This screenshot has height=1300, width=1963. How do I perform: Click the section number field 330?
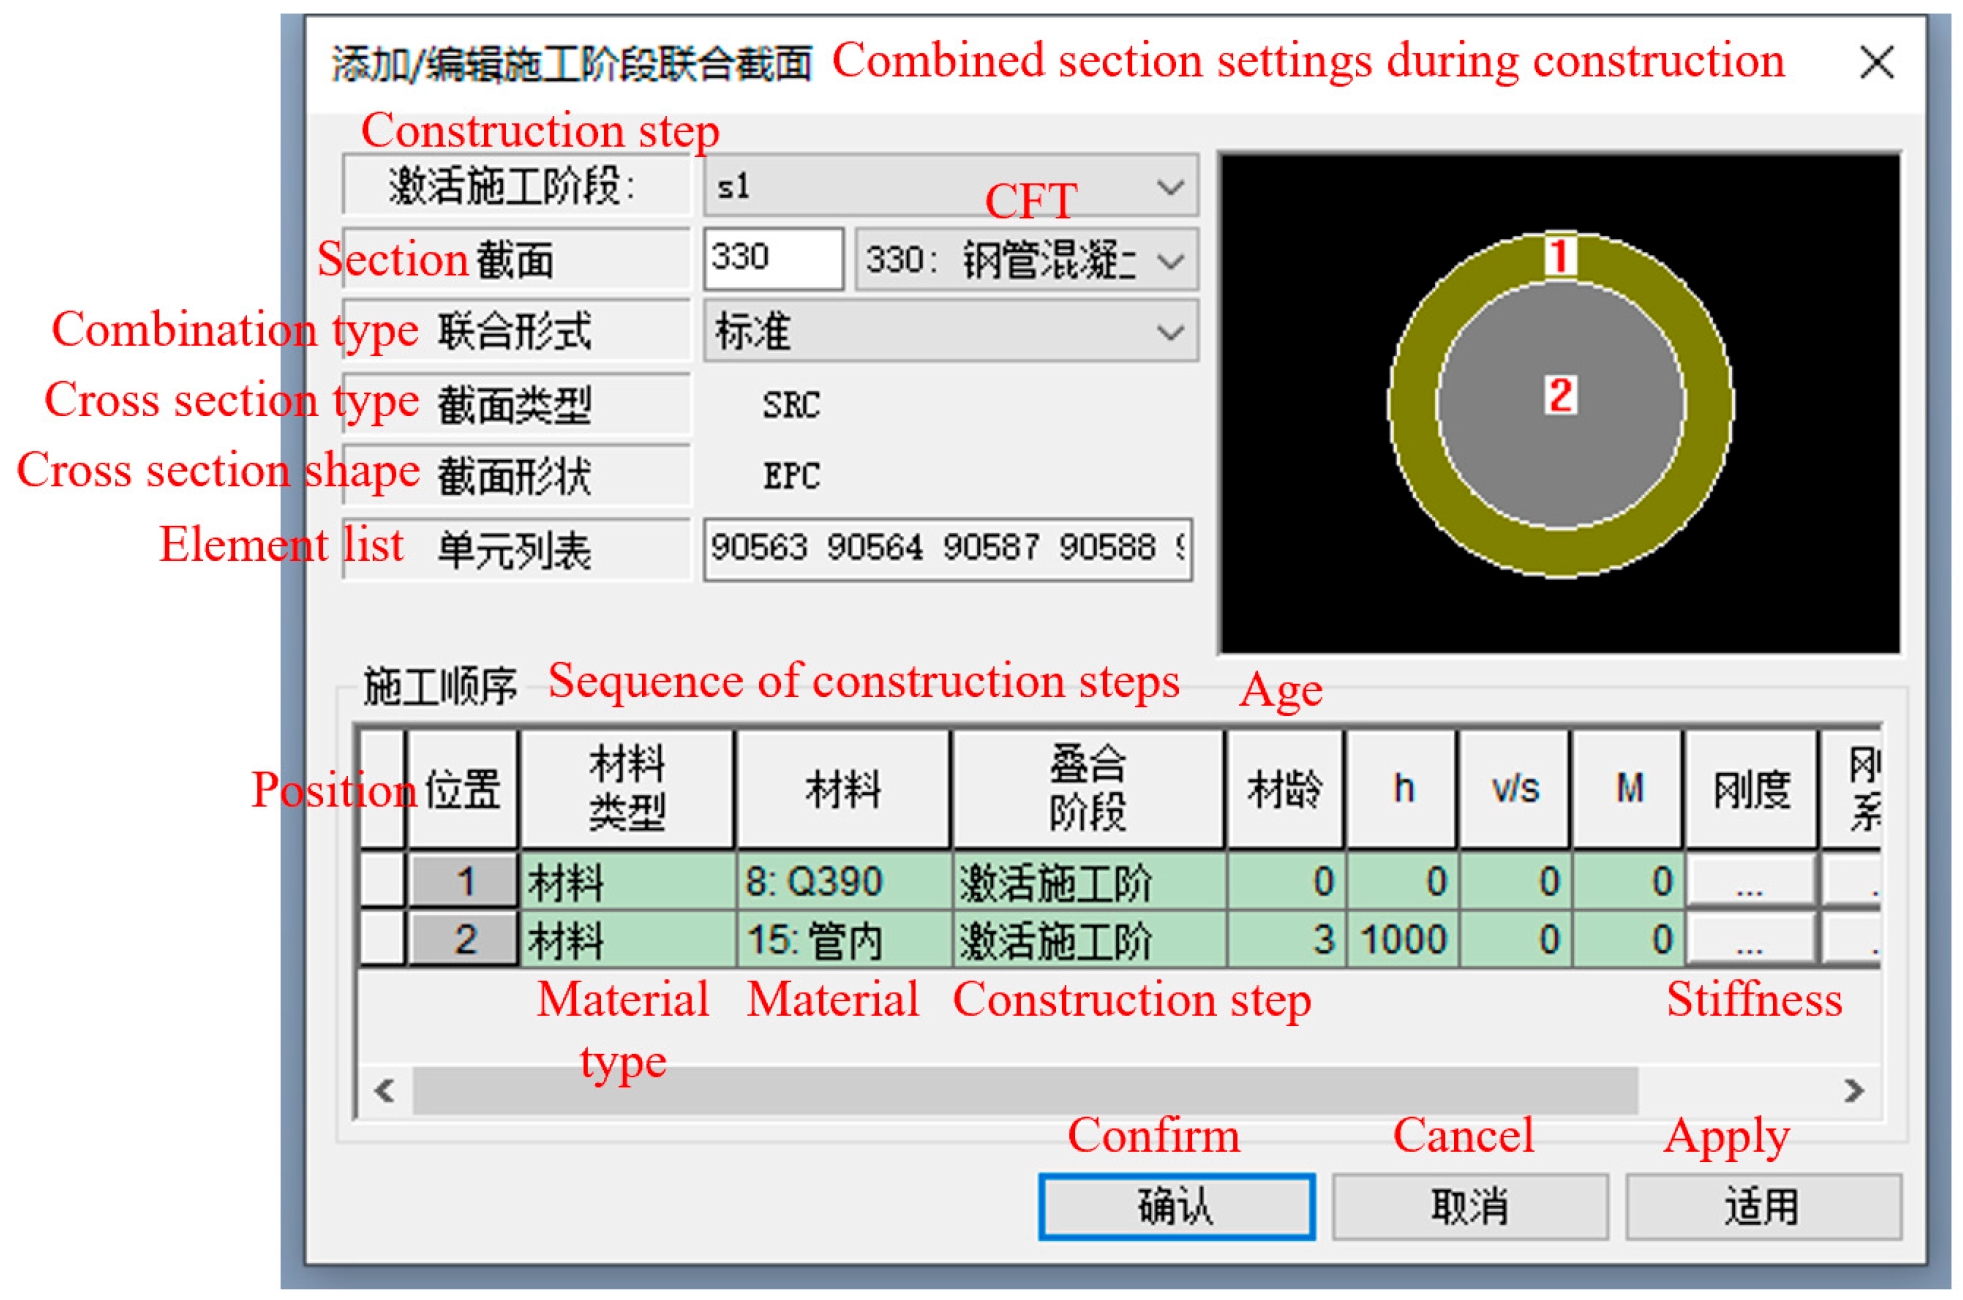(772, 259)
